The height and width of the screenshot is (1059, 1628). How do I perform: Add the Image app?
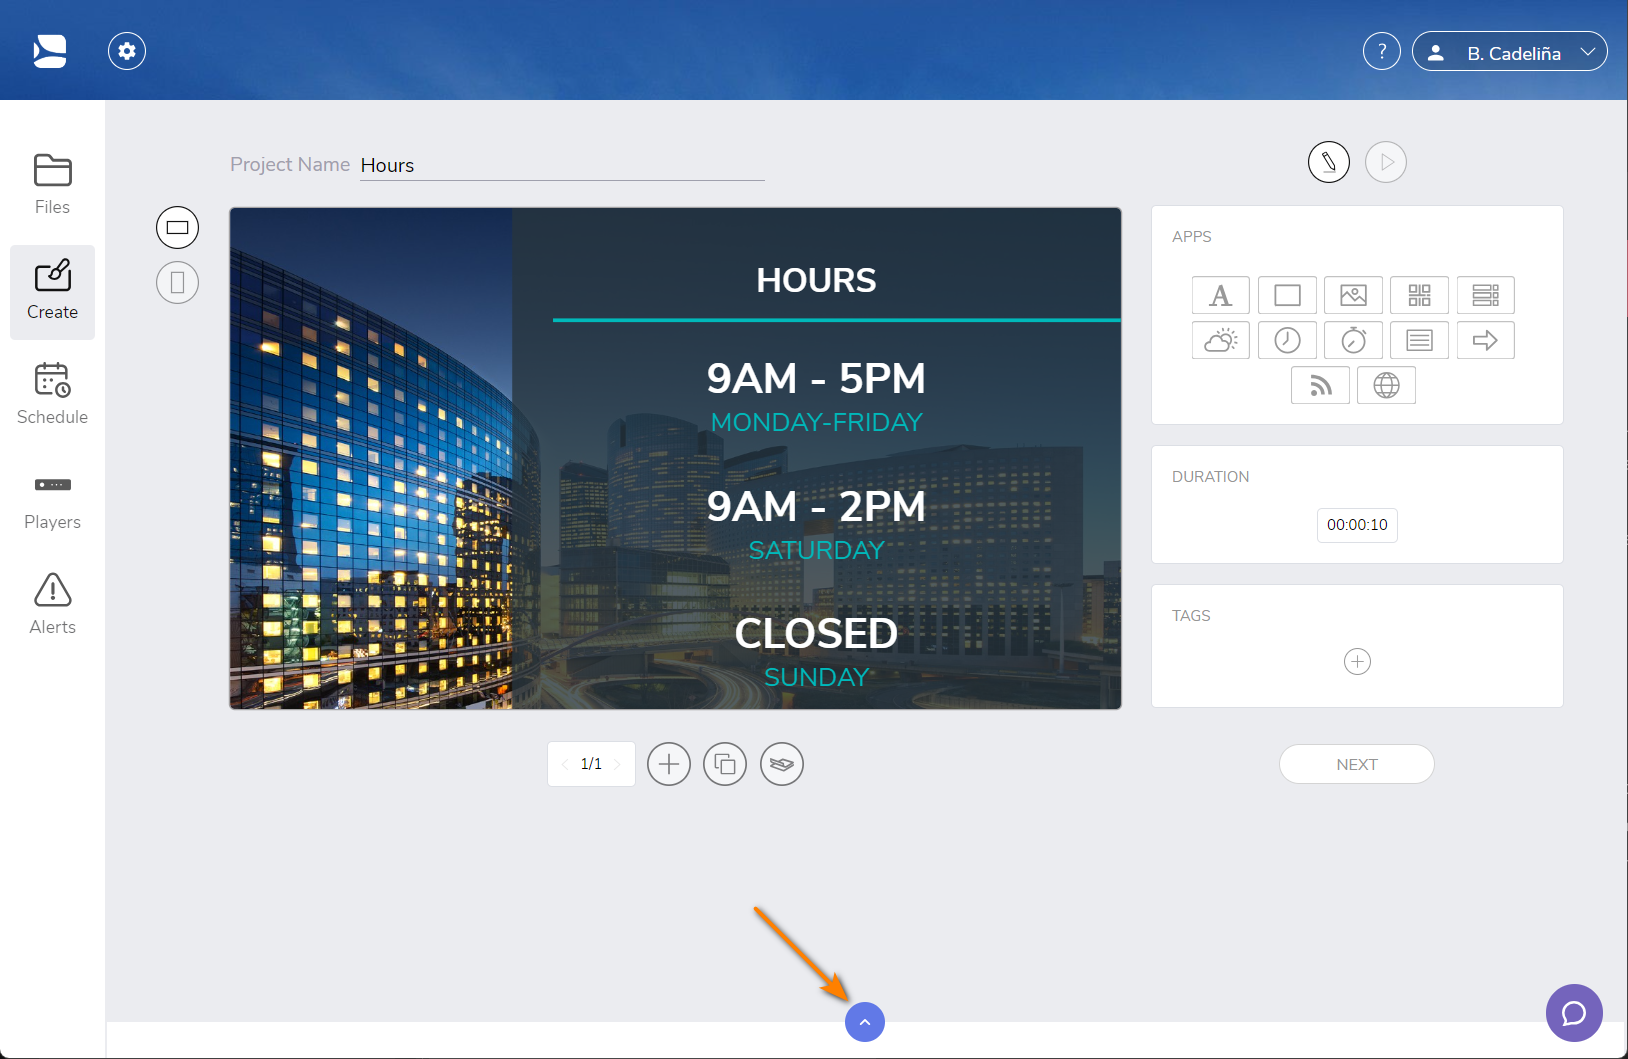pos(1353,295)
